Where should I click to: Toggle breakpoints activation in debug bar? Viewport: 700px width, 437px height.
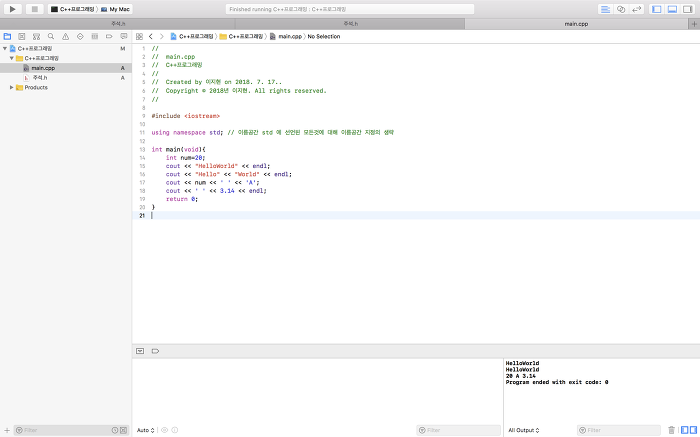click(155, 351)
